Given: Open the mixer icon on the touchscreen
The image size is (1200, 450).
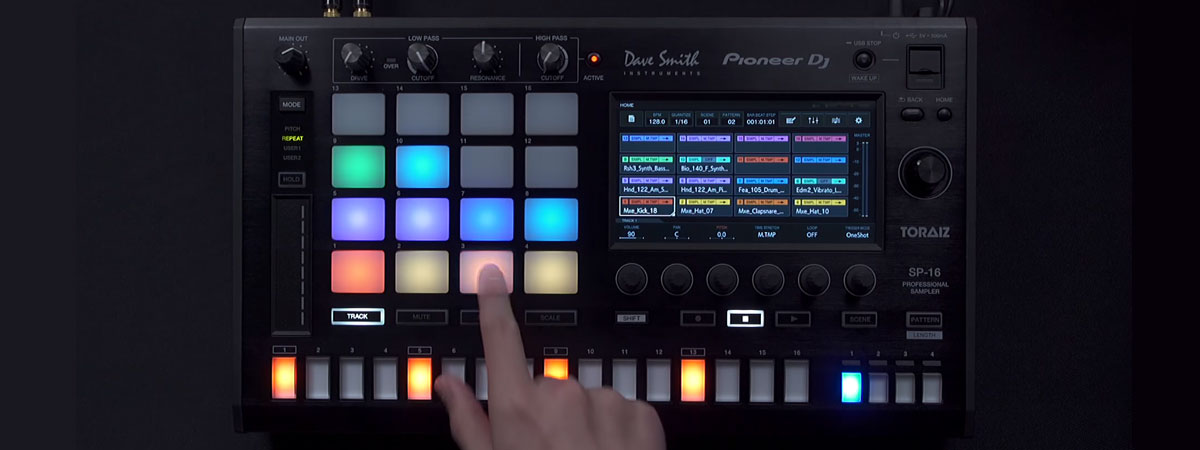Looking at the screenshot, I should tap(813, 120).
